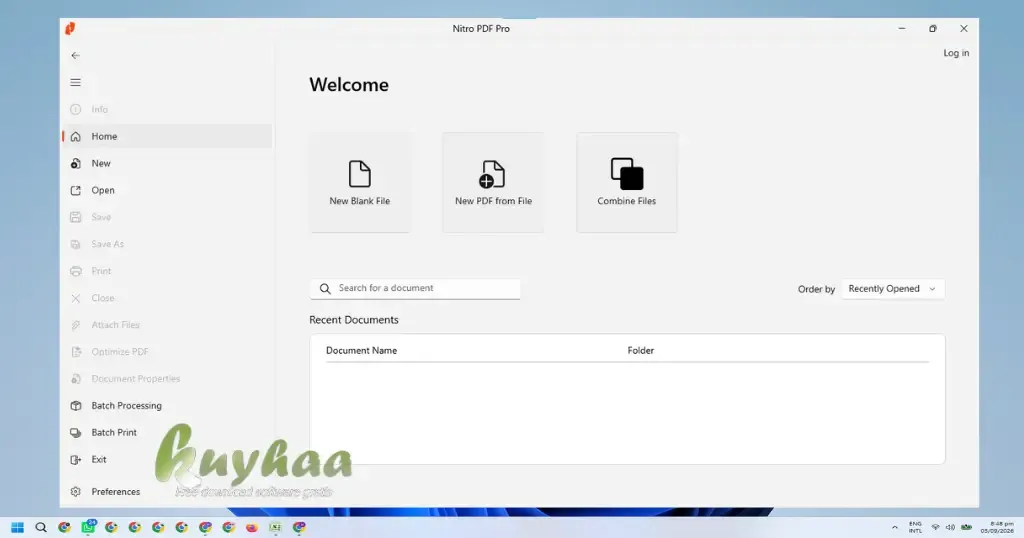Show hidden system tray icons
This screenshot has height=538, width=1024.
pos(895,528)
